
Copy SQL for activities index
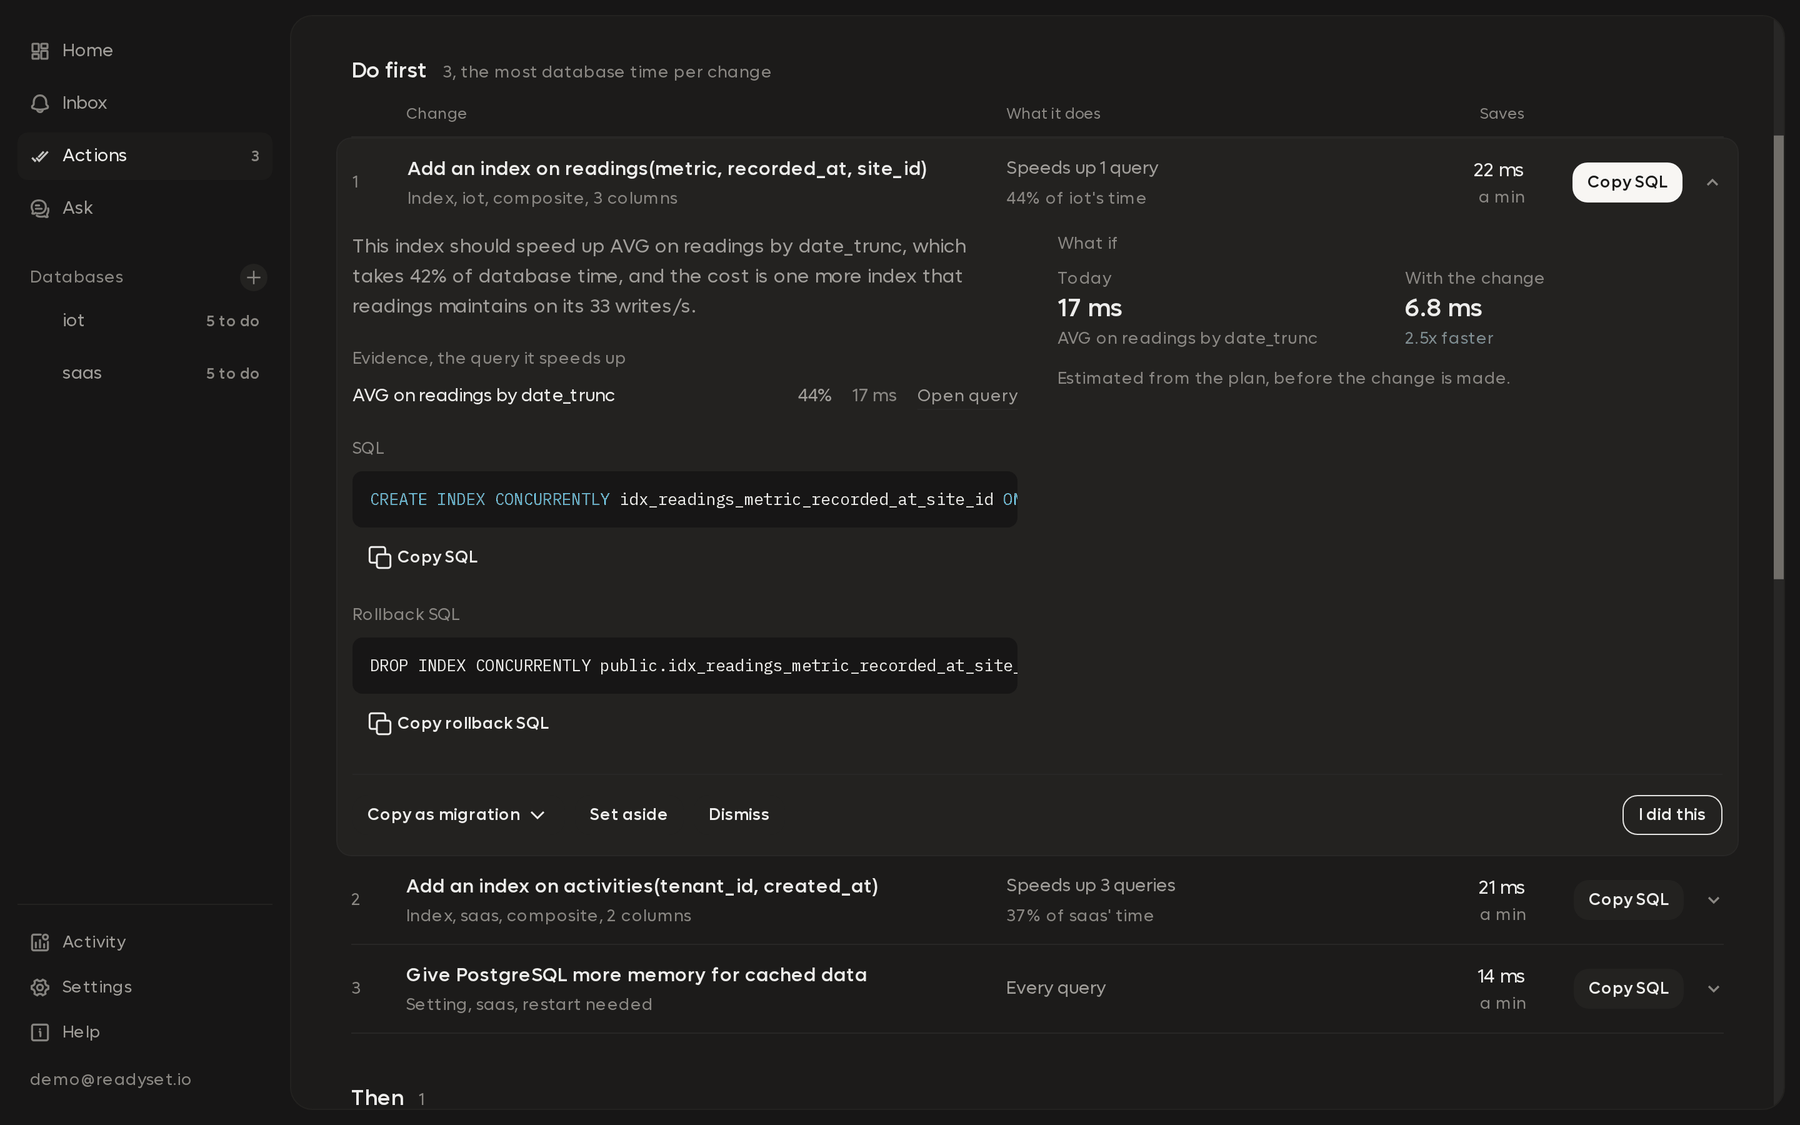(1628, 900)
